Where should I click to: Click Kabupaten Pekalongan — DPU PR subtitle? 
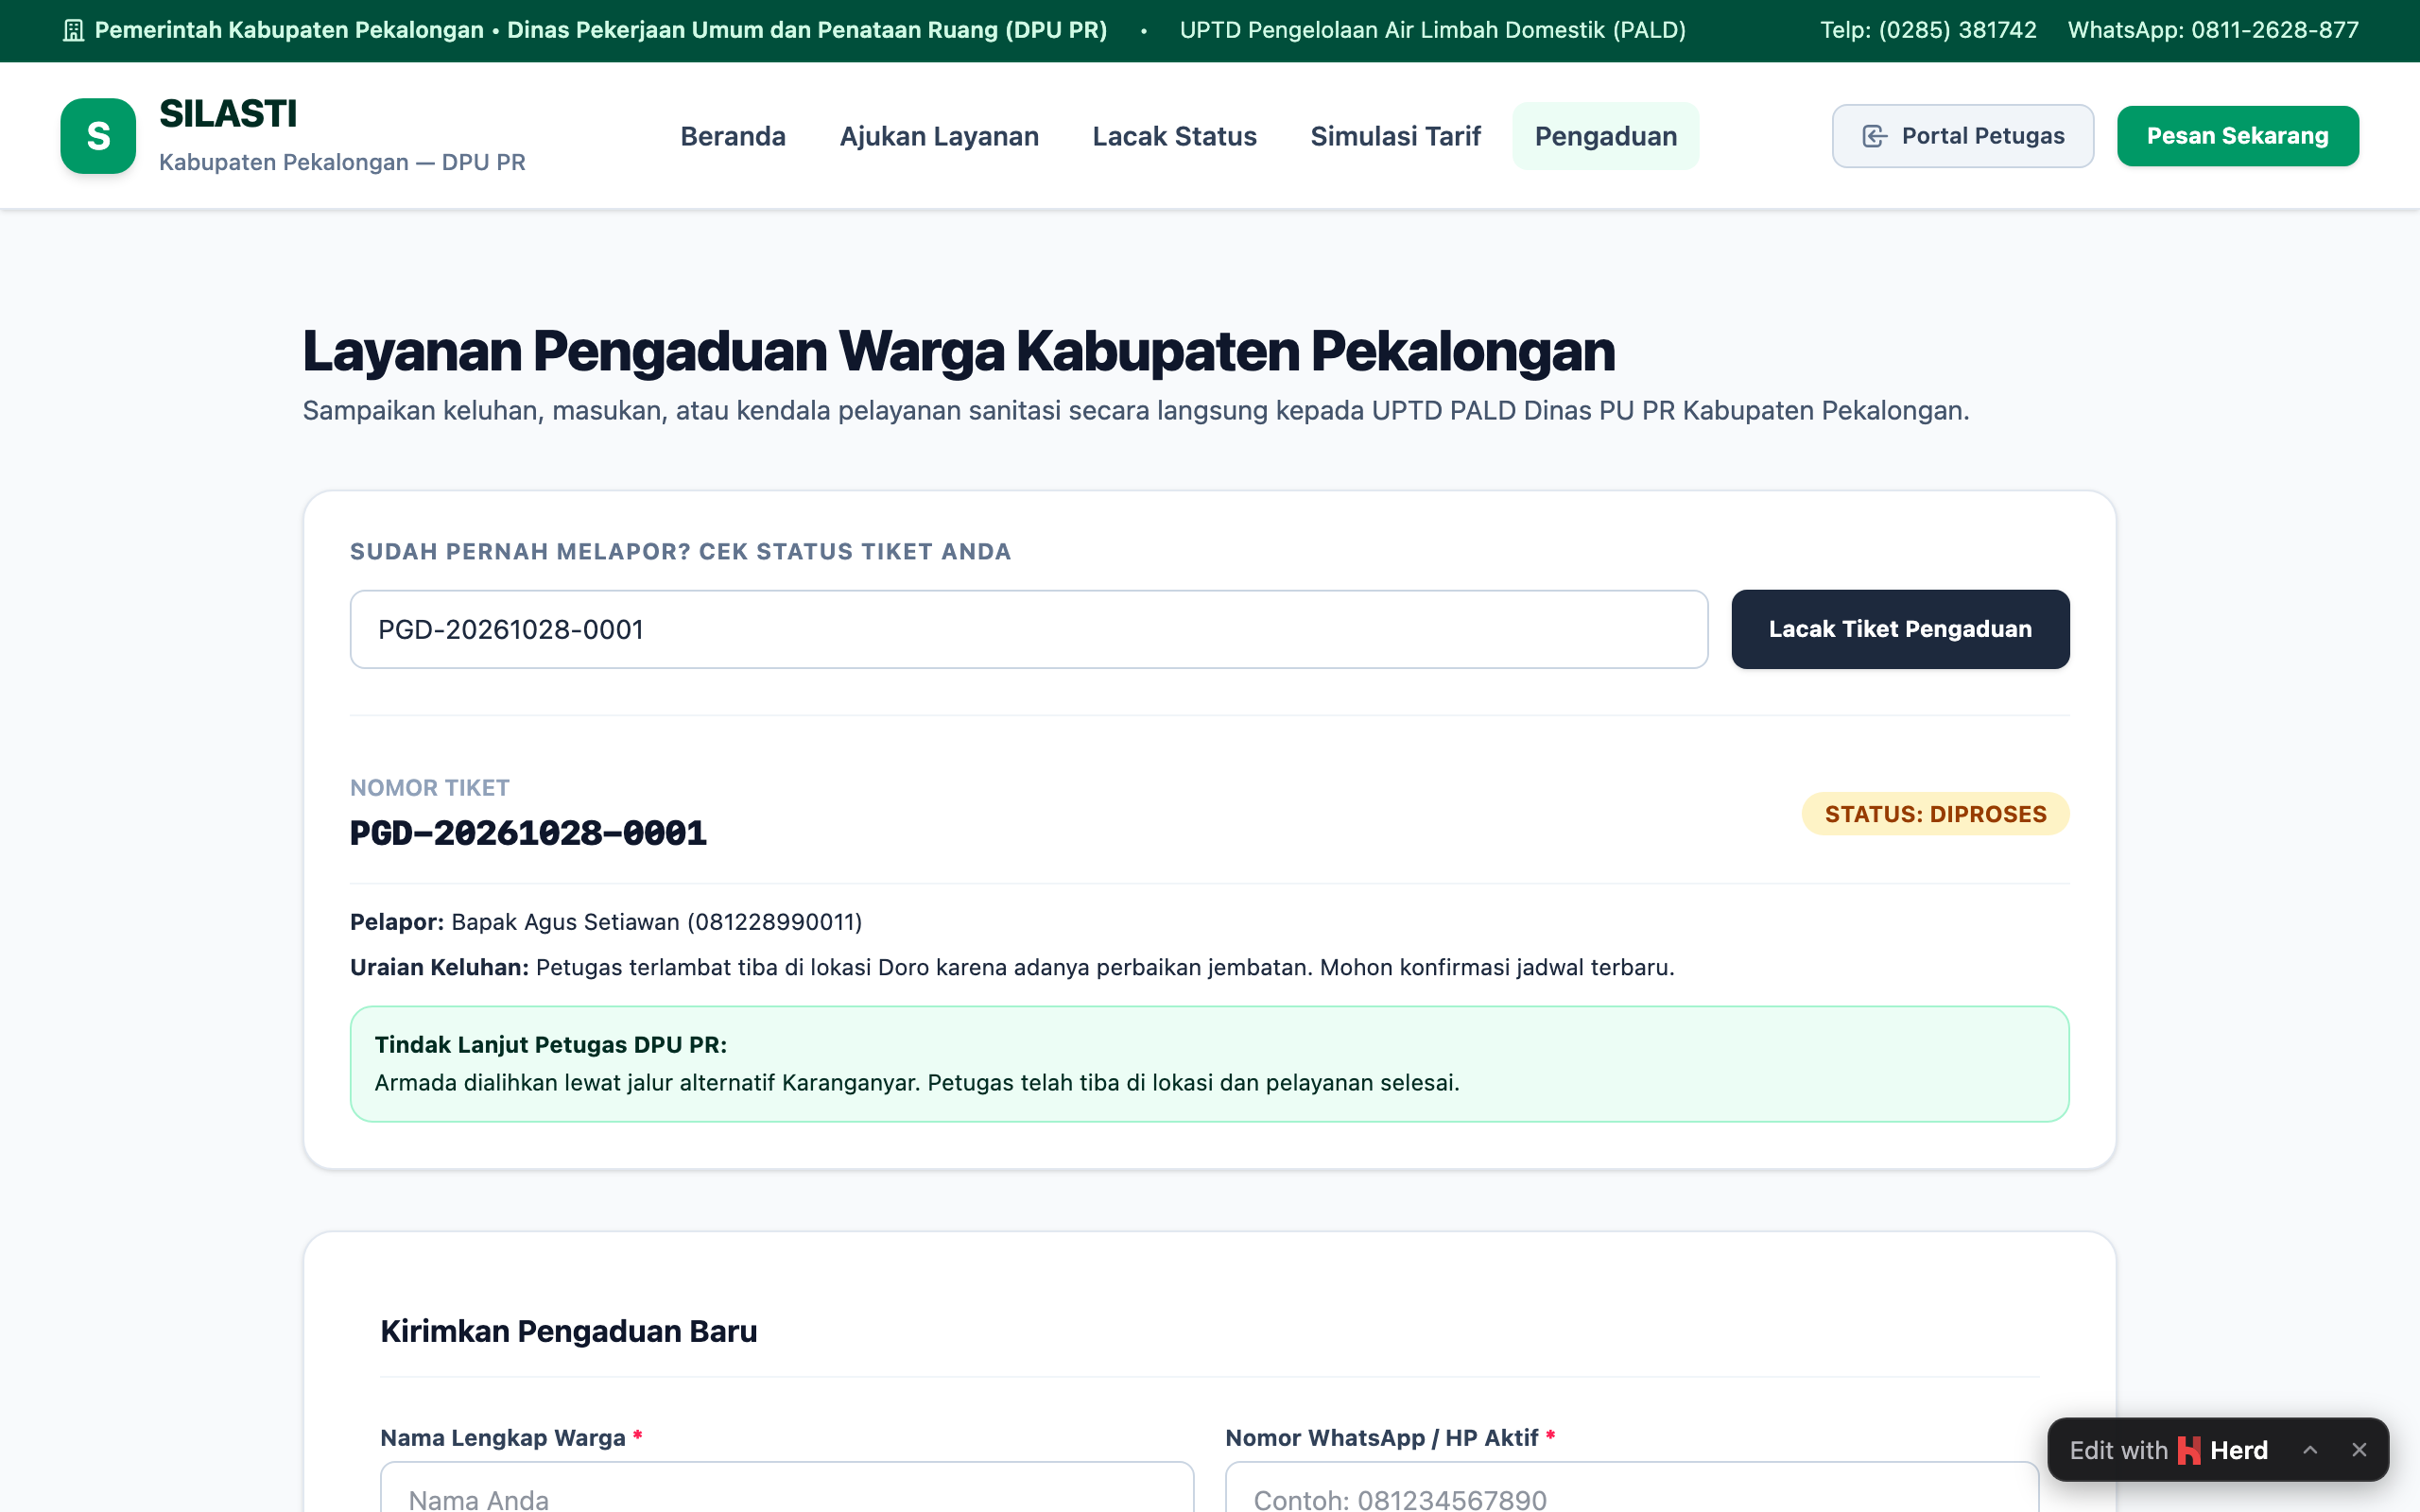342,162
